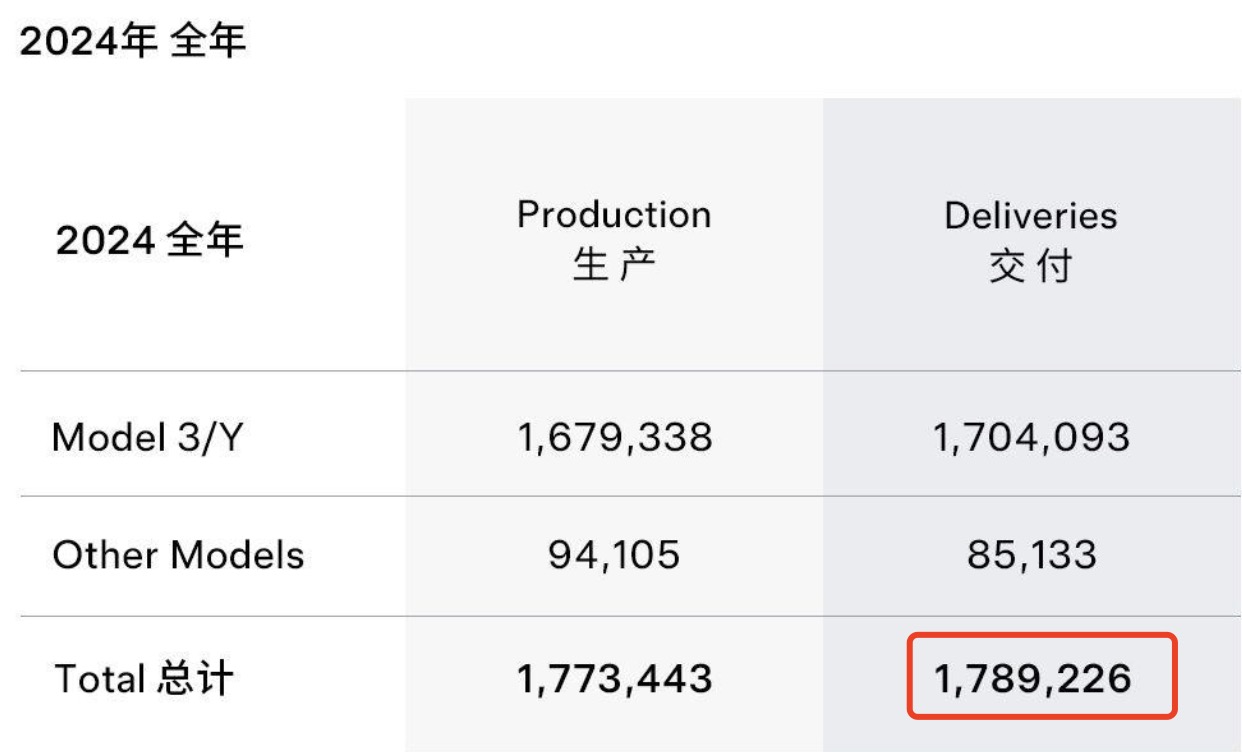Screen dimensions: 1242x752
Task: Select the "总计" characters beside Total
Action: coord(194,679)
